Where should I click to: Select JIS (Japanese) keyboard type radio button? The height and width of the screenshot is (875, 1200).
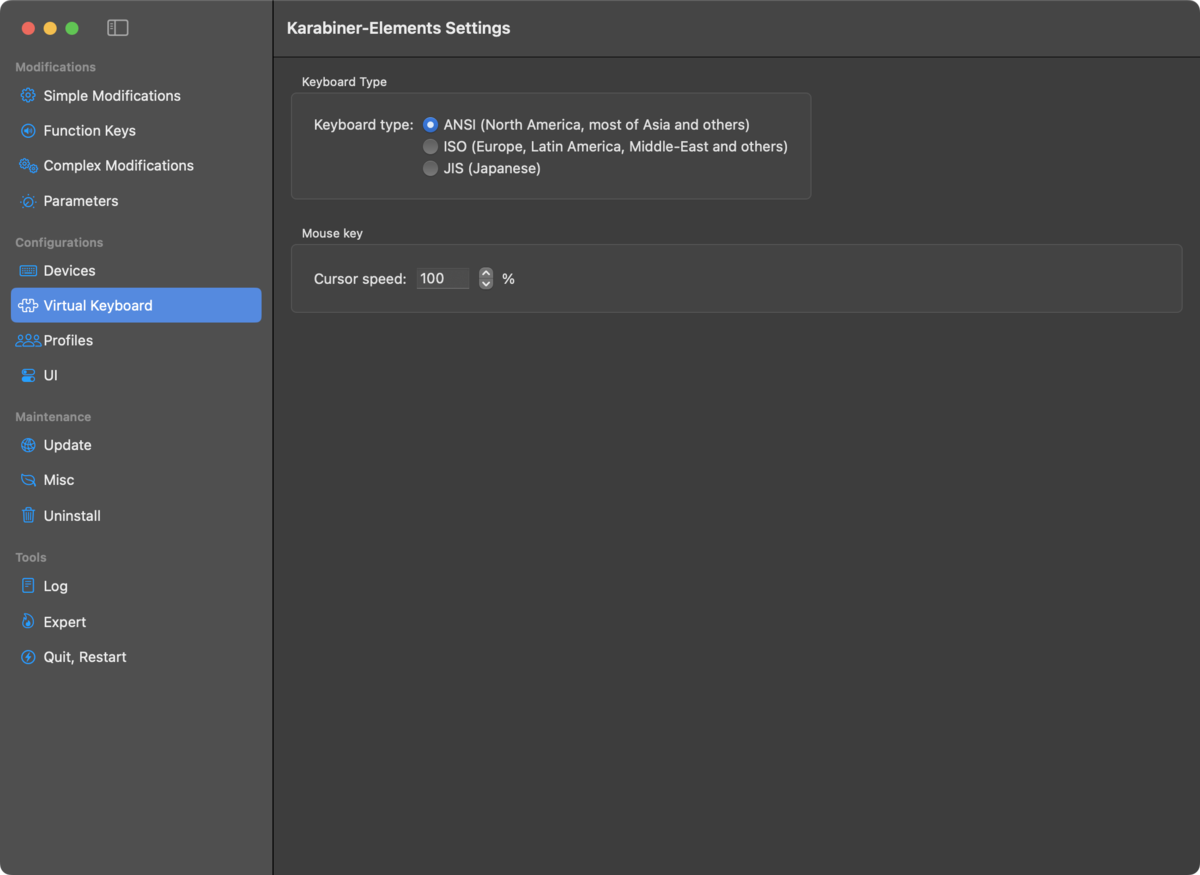pos(430,169)
